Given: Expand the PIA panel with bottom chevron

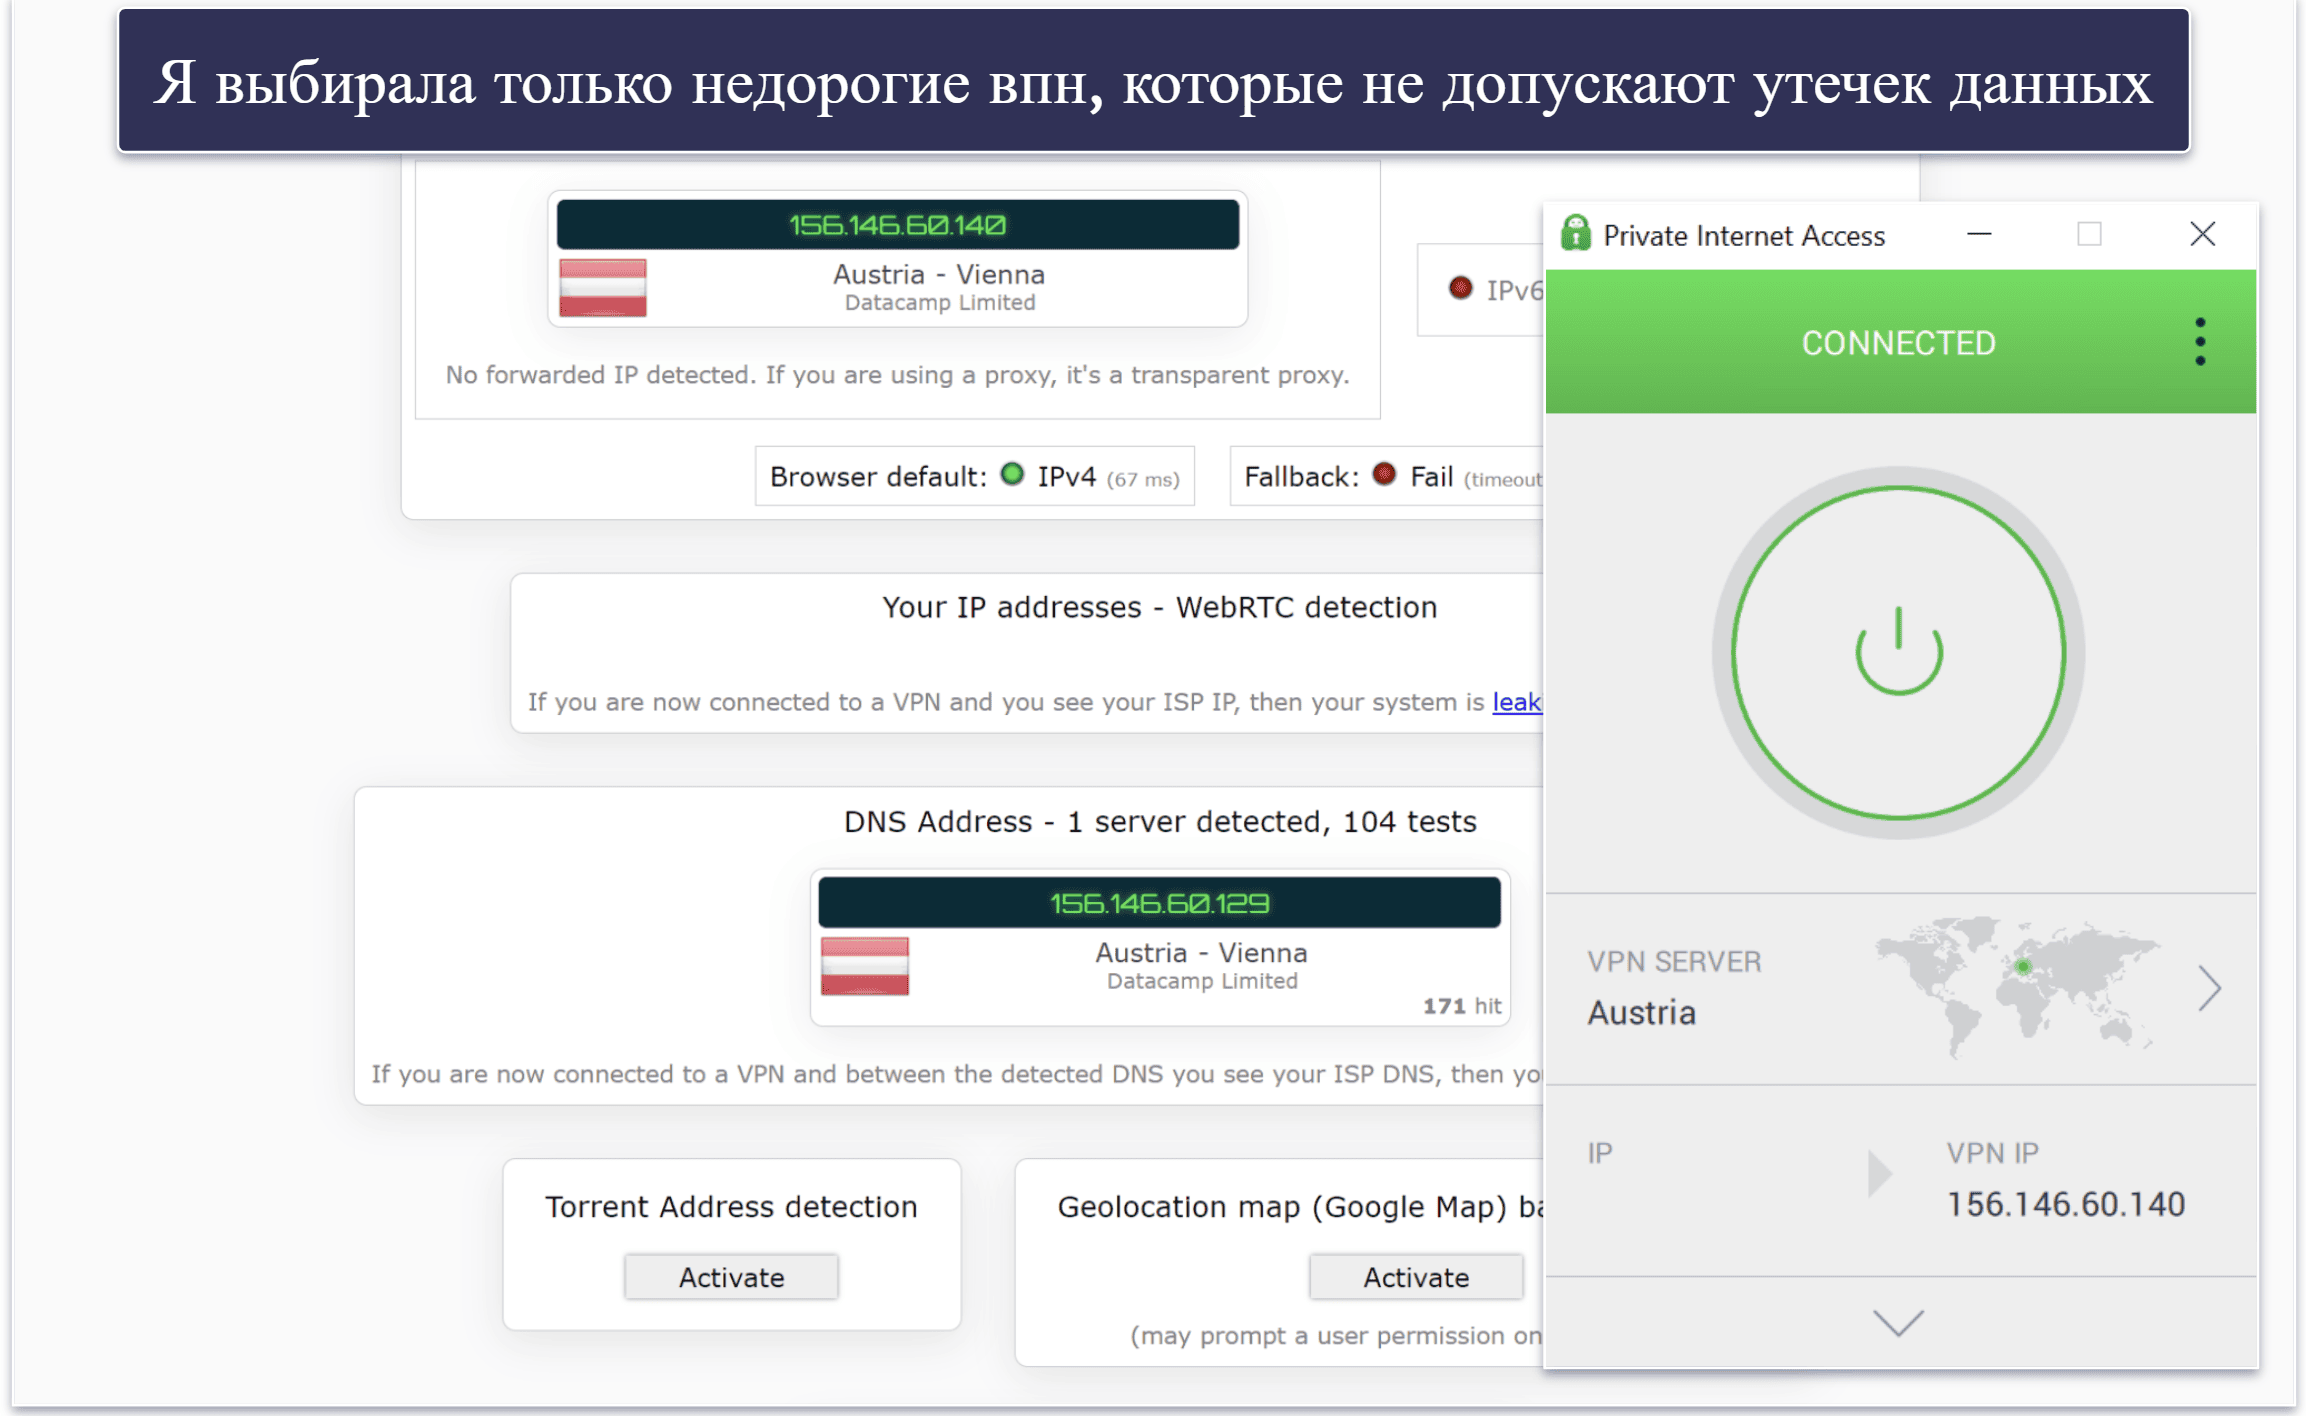Looking at the screenshot, I should pyautogui.click(x=1898, y=1323).
